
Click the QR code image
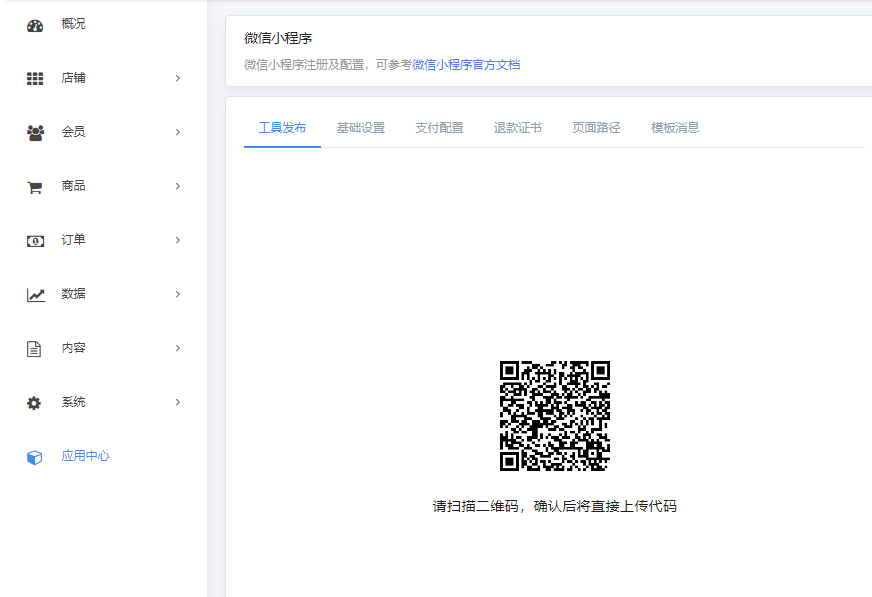555,416
